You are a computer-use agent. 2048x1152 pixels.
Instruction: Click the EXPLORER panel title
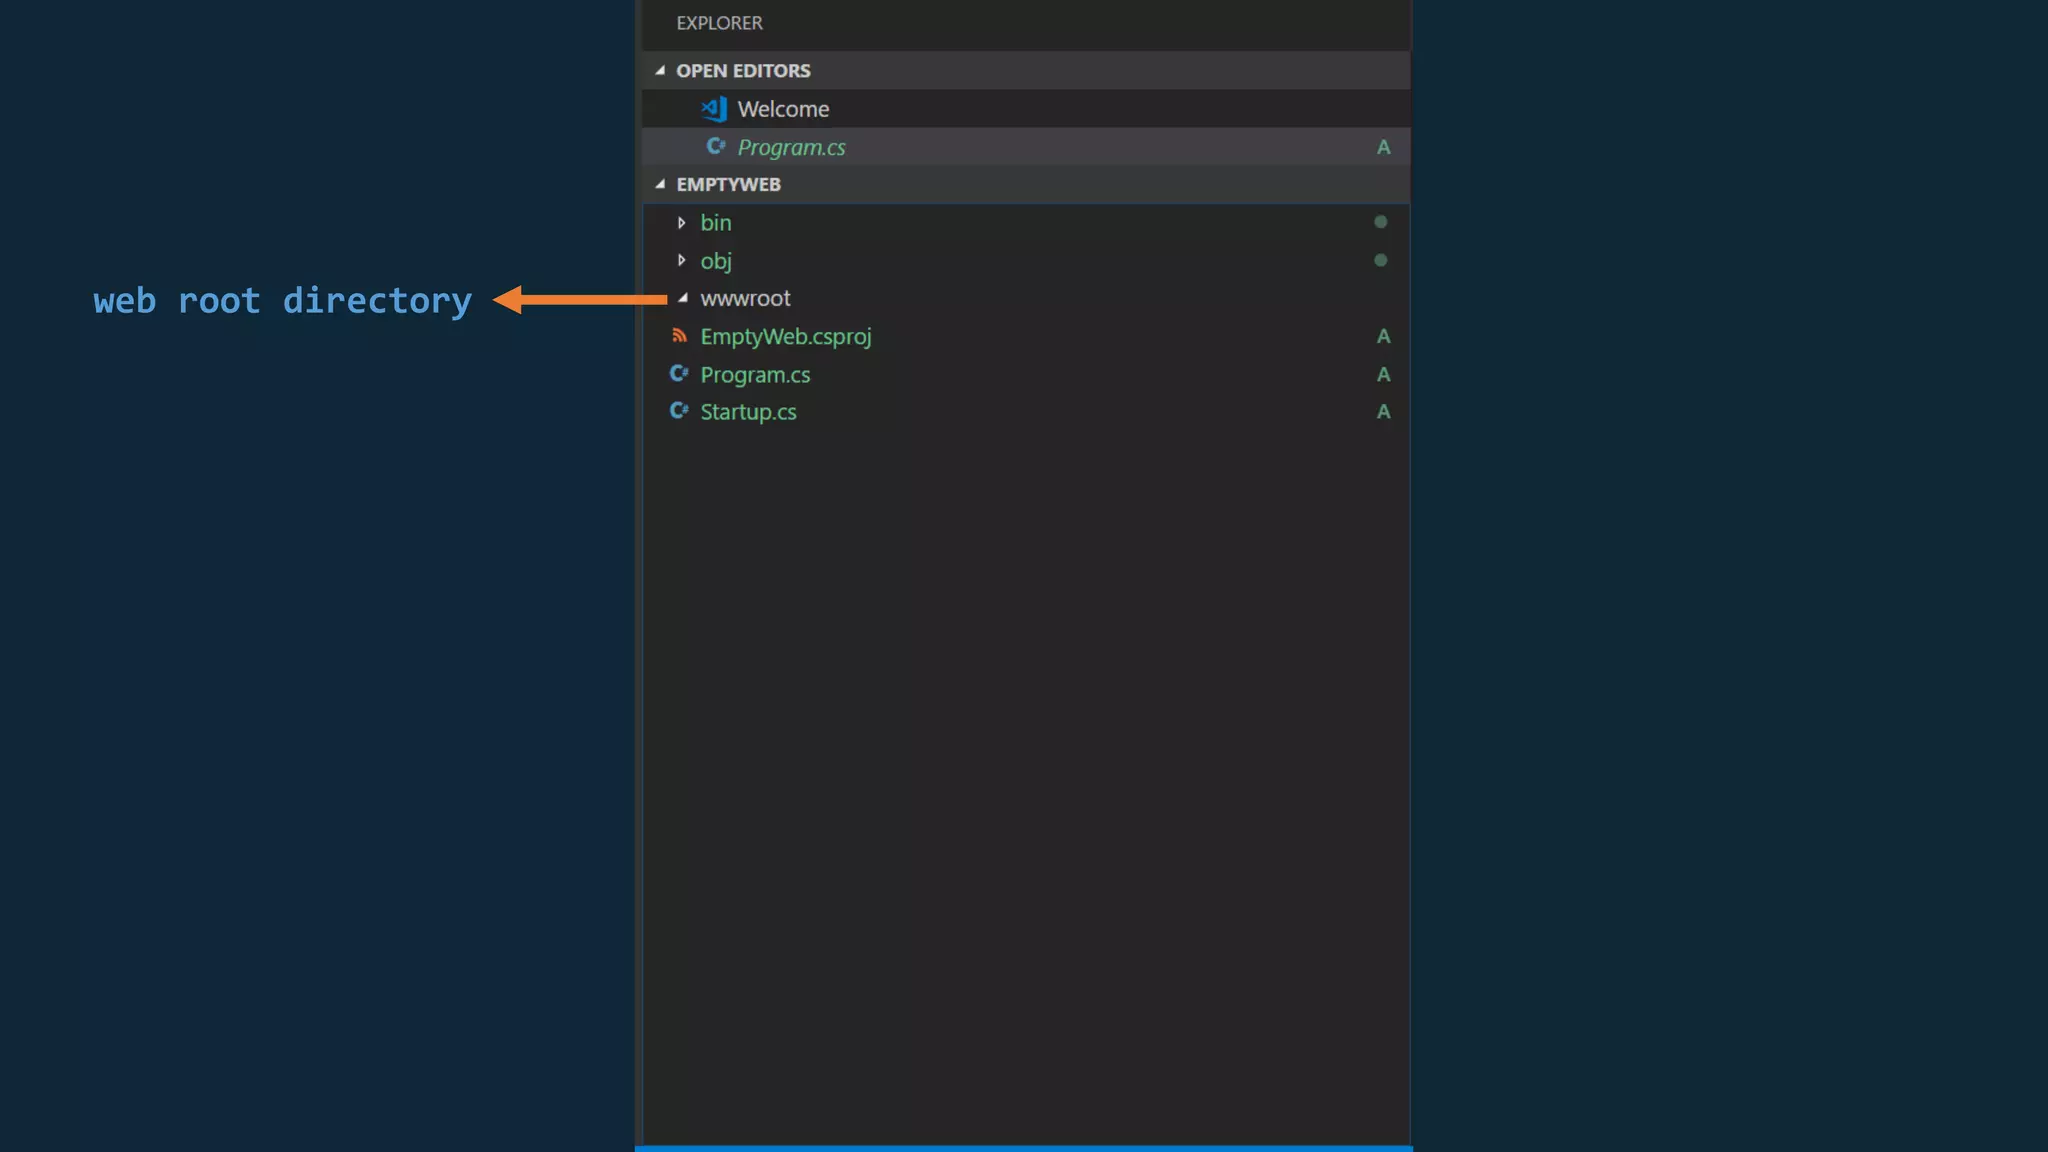[x=719, y=23]
